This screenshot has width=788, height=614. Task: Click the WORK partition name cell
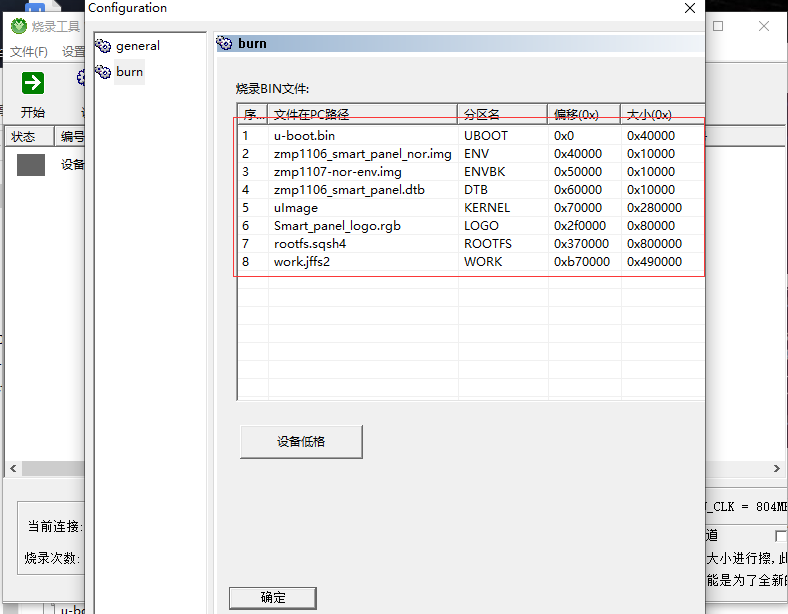(x=483, y=262)
